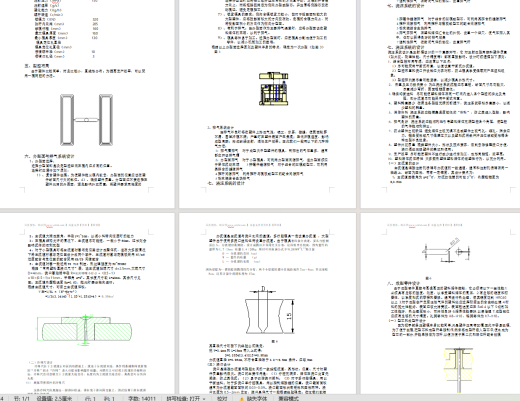This screenshot has height=401, width=520.
Task: Click the pull rod diagram with dimension 15
Action: pos(270,311)
